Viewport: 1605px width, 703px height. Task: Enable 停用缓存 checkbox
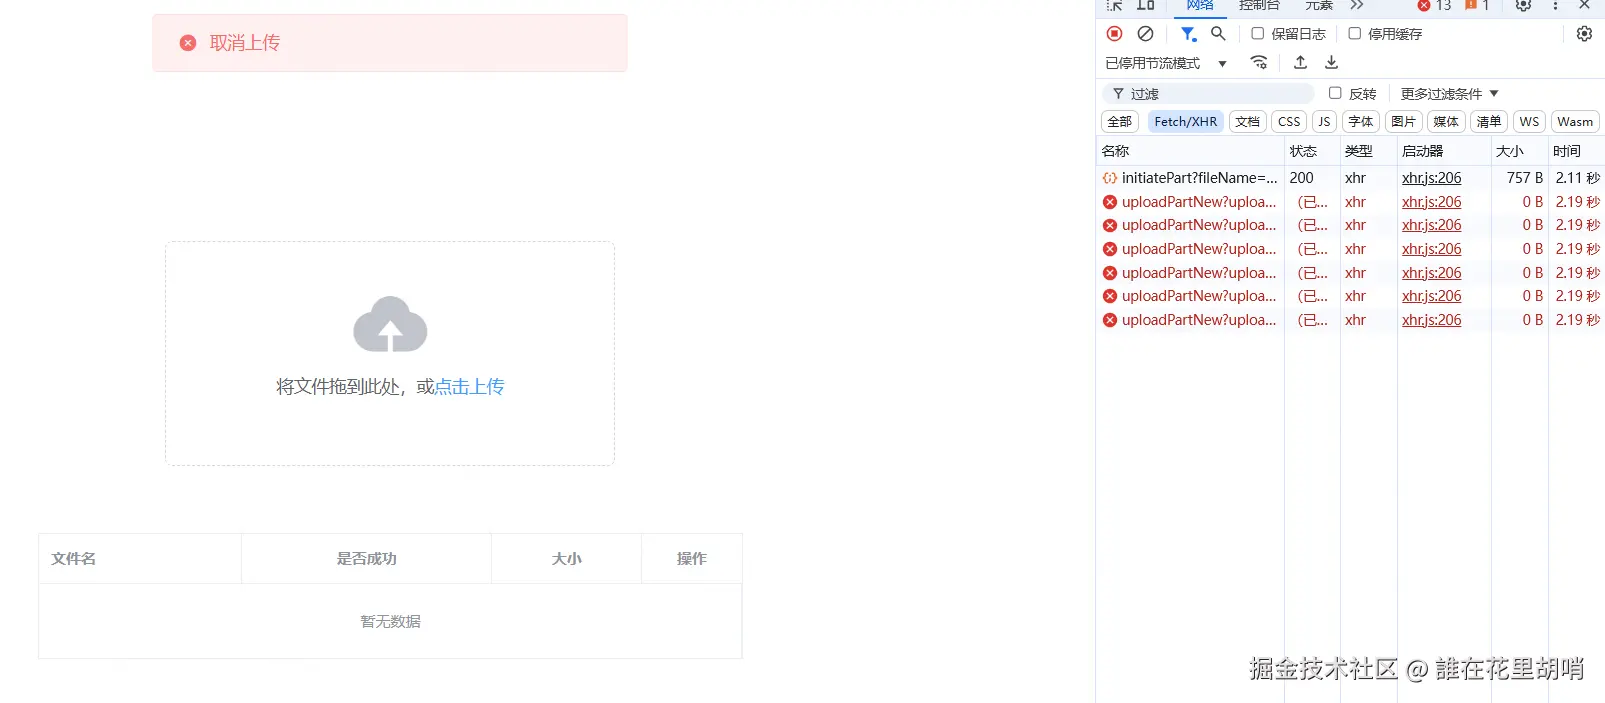(x=1354, y=34)
